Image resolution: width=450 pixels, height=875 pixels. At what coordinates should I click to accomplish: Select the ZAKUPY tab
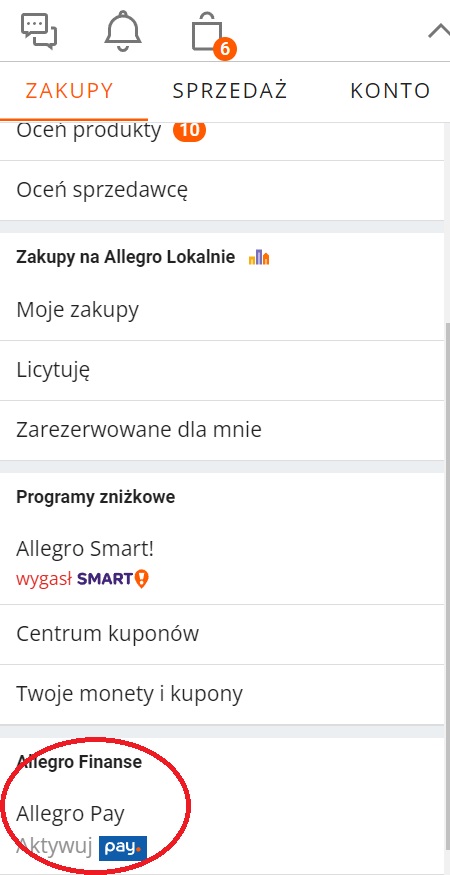70,90
